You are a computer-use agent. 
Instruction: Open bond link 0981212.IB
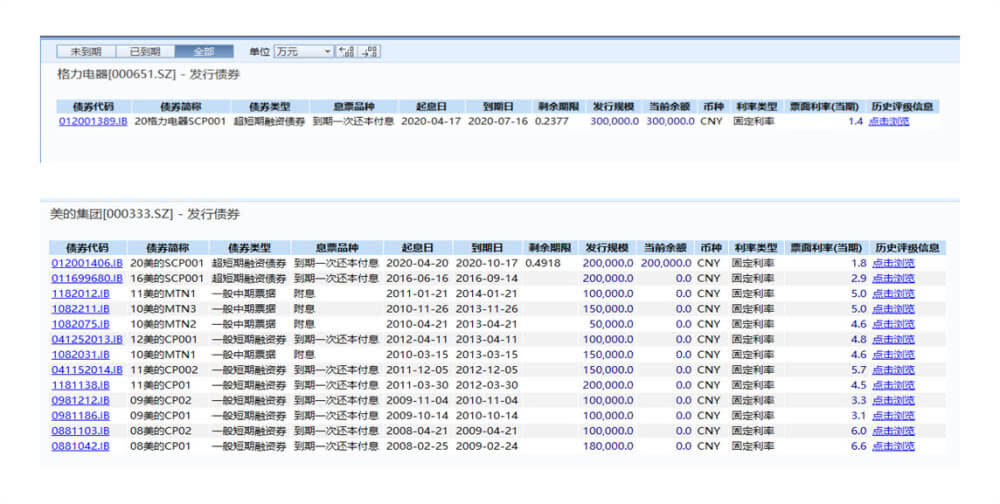[x=80, y=401]
